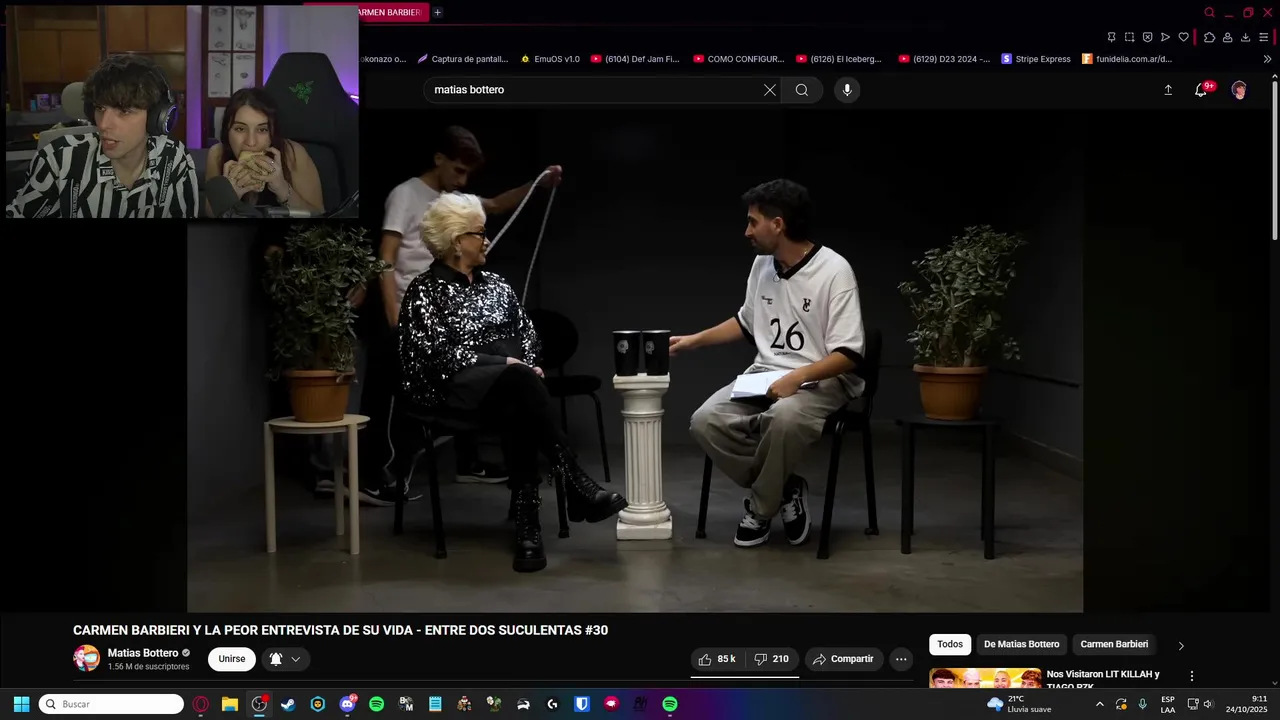Open the EmuOS v1.0 bookmark
This screenshot has width=1280, height=720.
(549, 59)
